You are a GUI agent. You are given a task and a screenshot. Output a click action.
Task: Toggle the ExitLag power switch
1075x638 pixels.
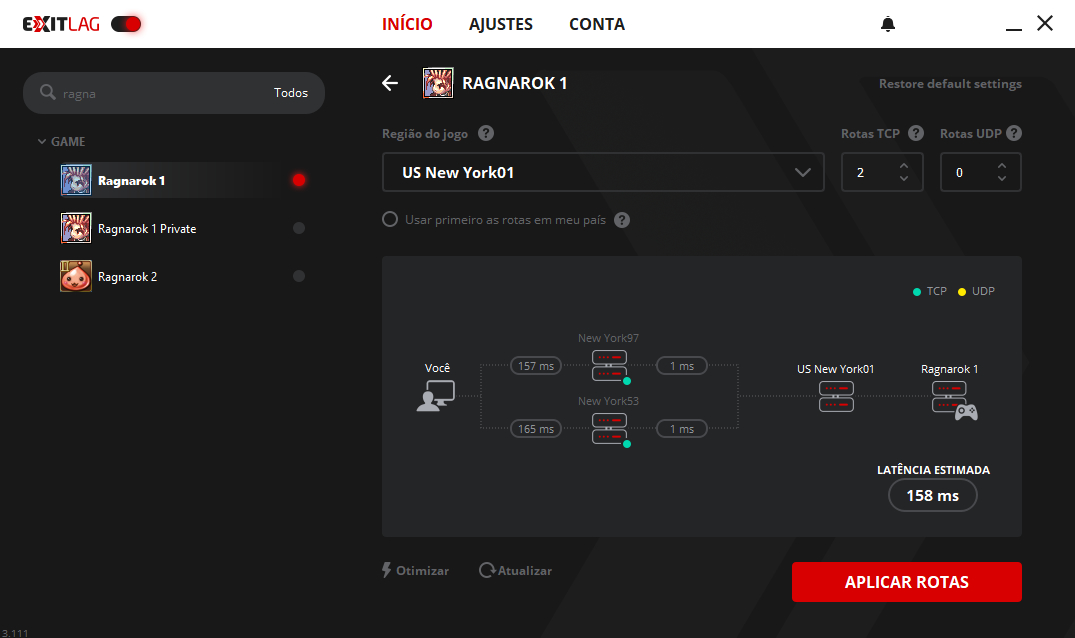126,24
